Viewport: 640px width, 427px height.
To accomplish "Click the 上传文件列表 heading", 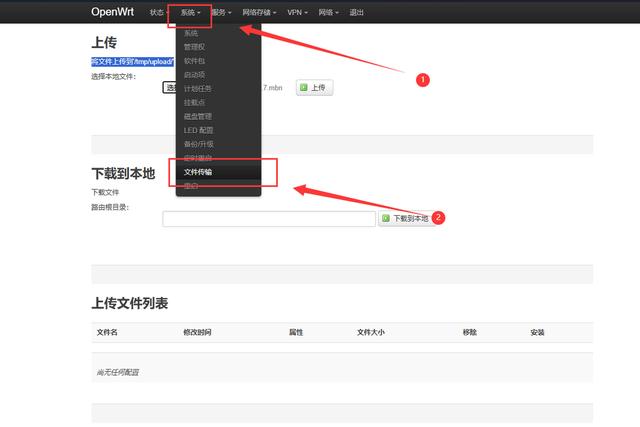I will pos(130,303).
